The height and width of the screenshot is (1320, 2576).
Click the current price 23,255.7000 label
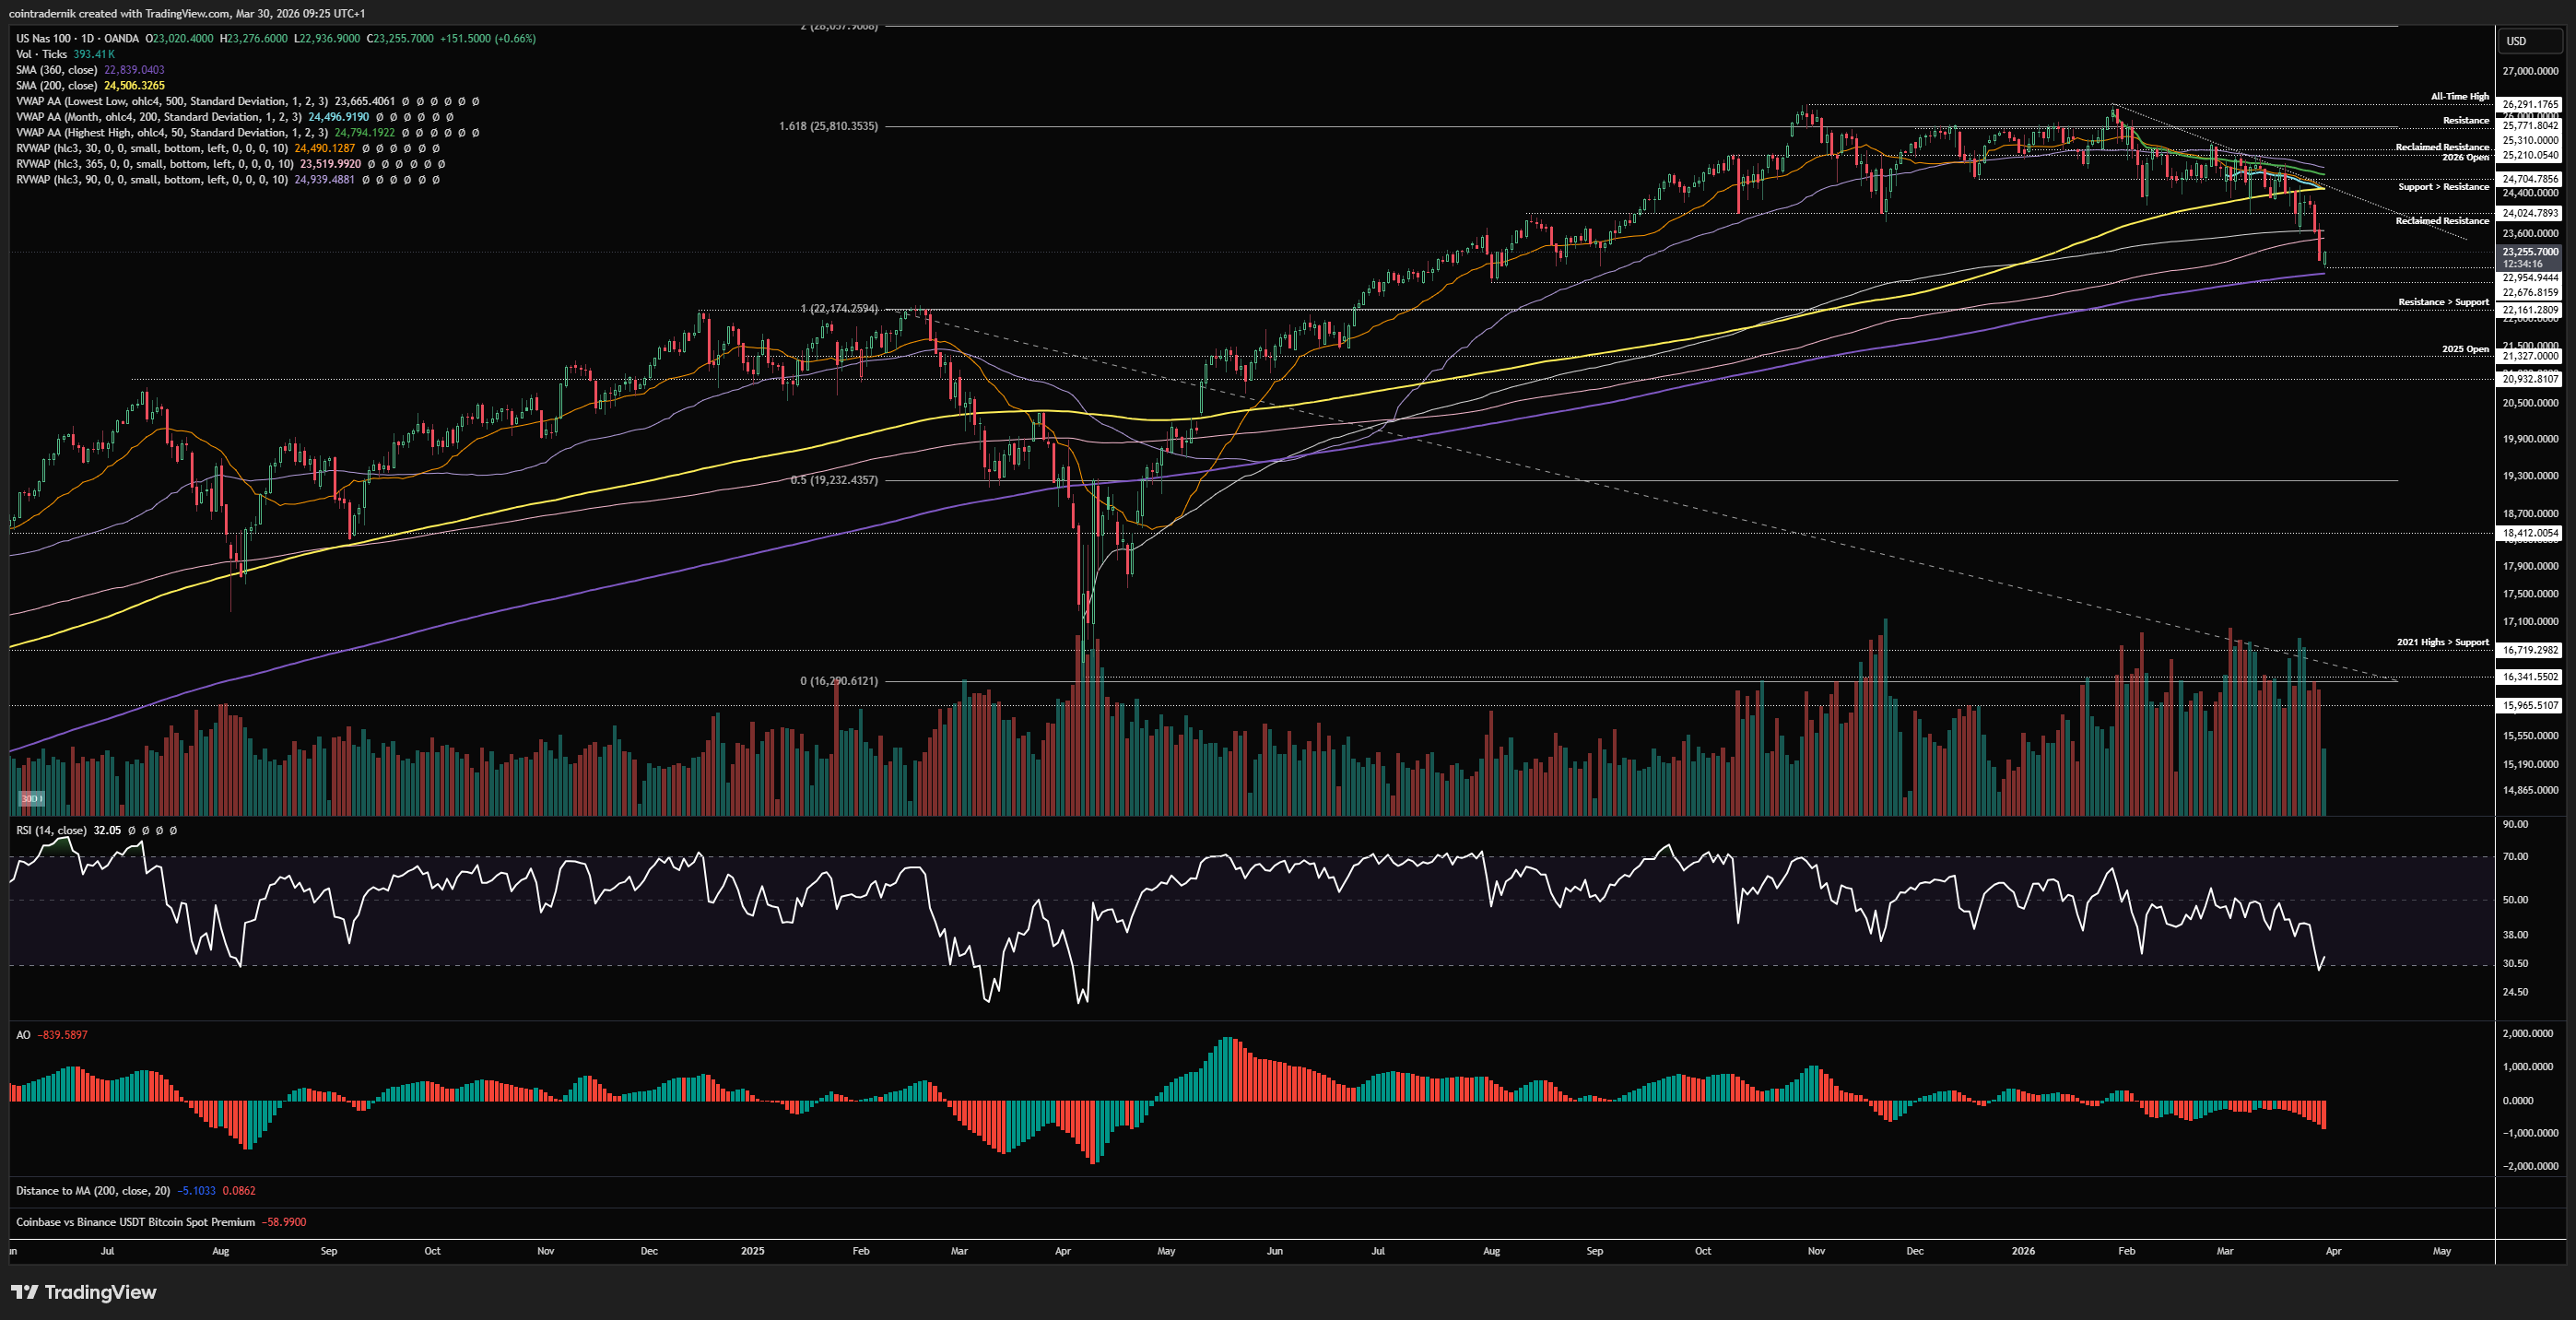coord(2529,252)
